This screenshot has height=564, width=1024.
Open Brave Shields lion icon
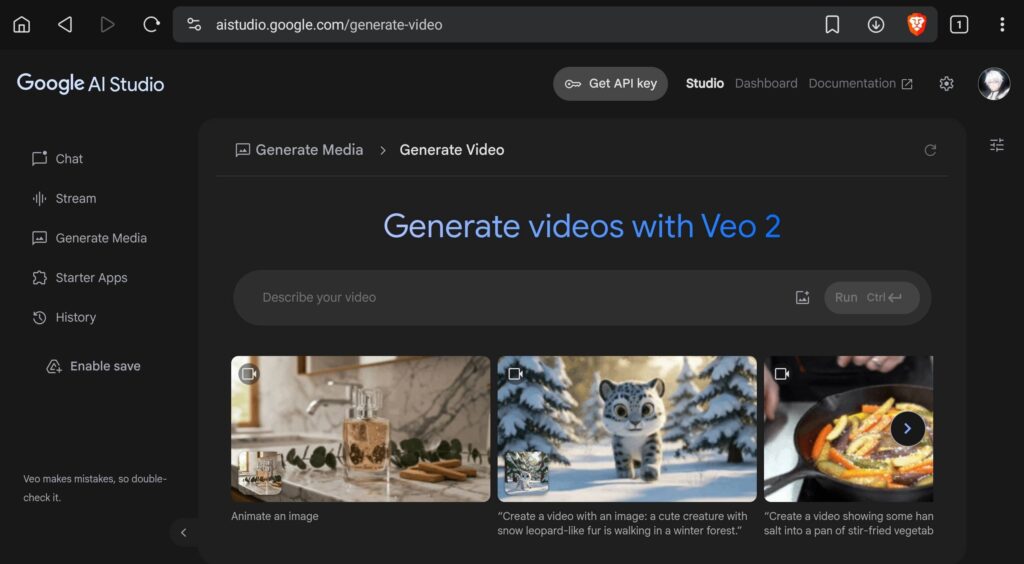point(917,25)
